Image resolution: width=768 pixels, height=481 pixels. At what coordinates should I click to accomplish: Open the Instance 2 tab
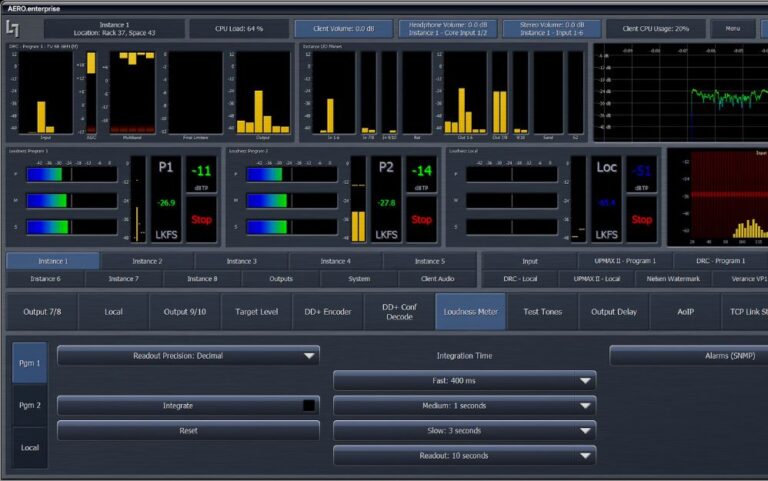pos(146,261)
